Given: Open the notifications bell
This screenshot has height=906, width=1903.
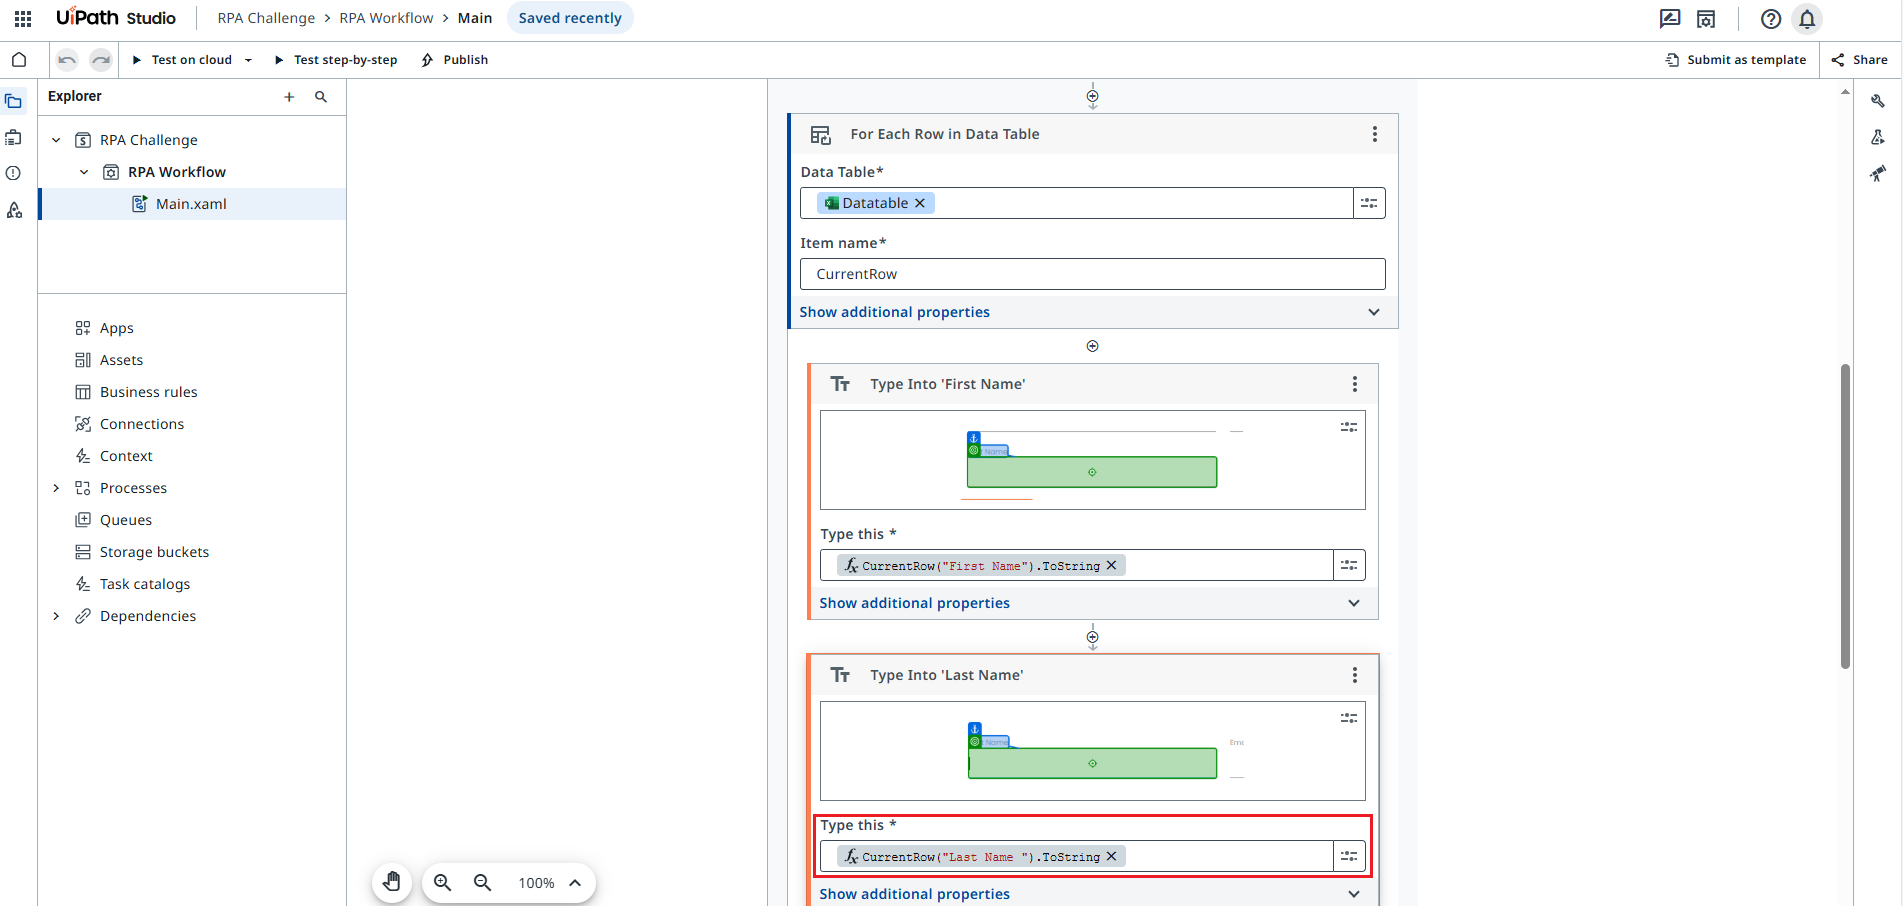Looking at the screenshot, I should click(1806, 18).
